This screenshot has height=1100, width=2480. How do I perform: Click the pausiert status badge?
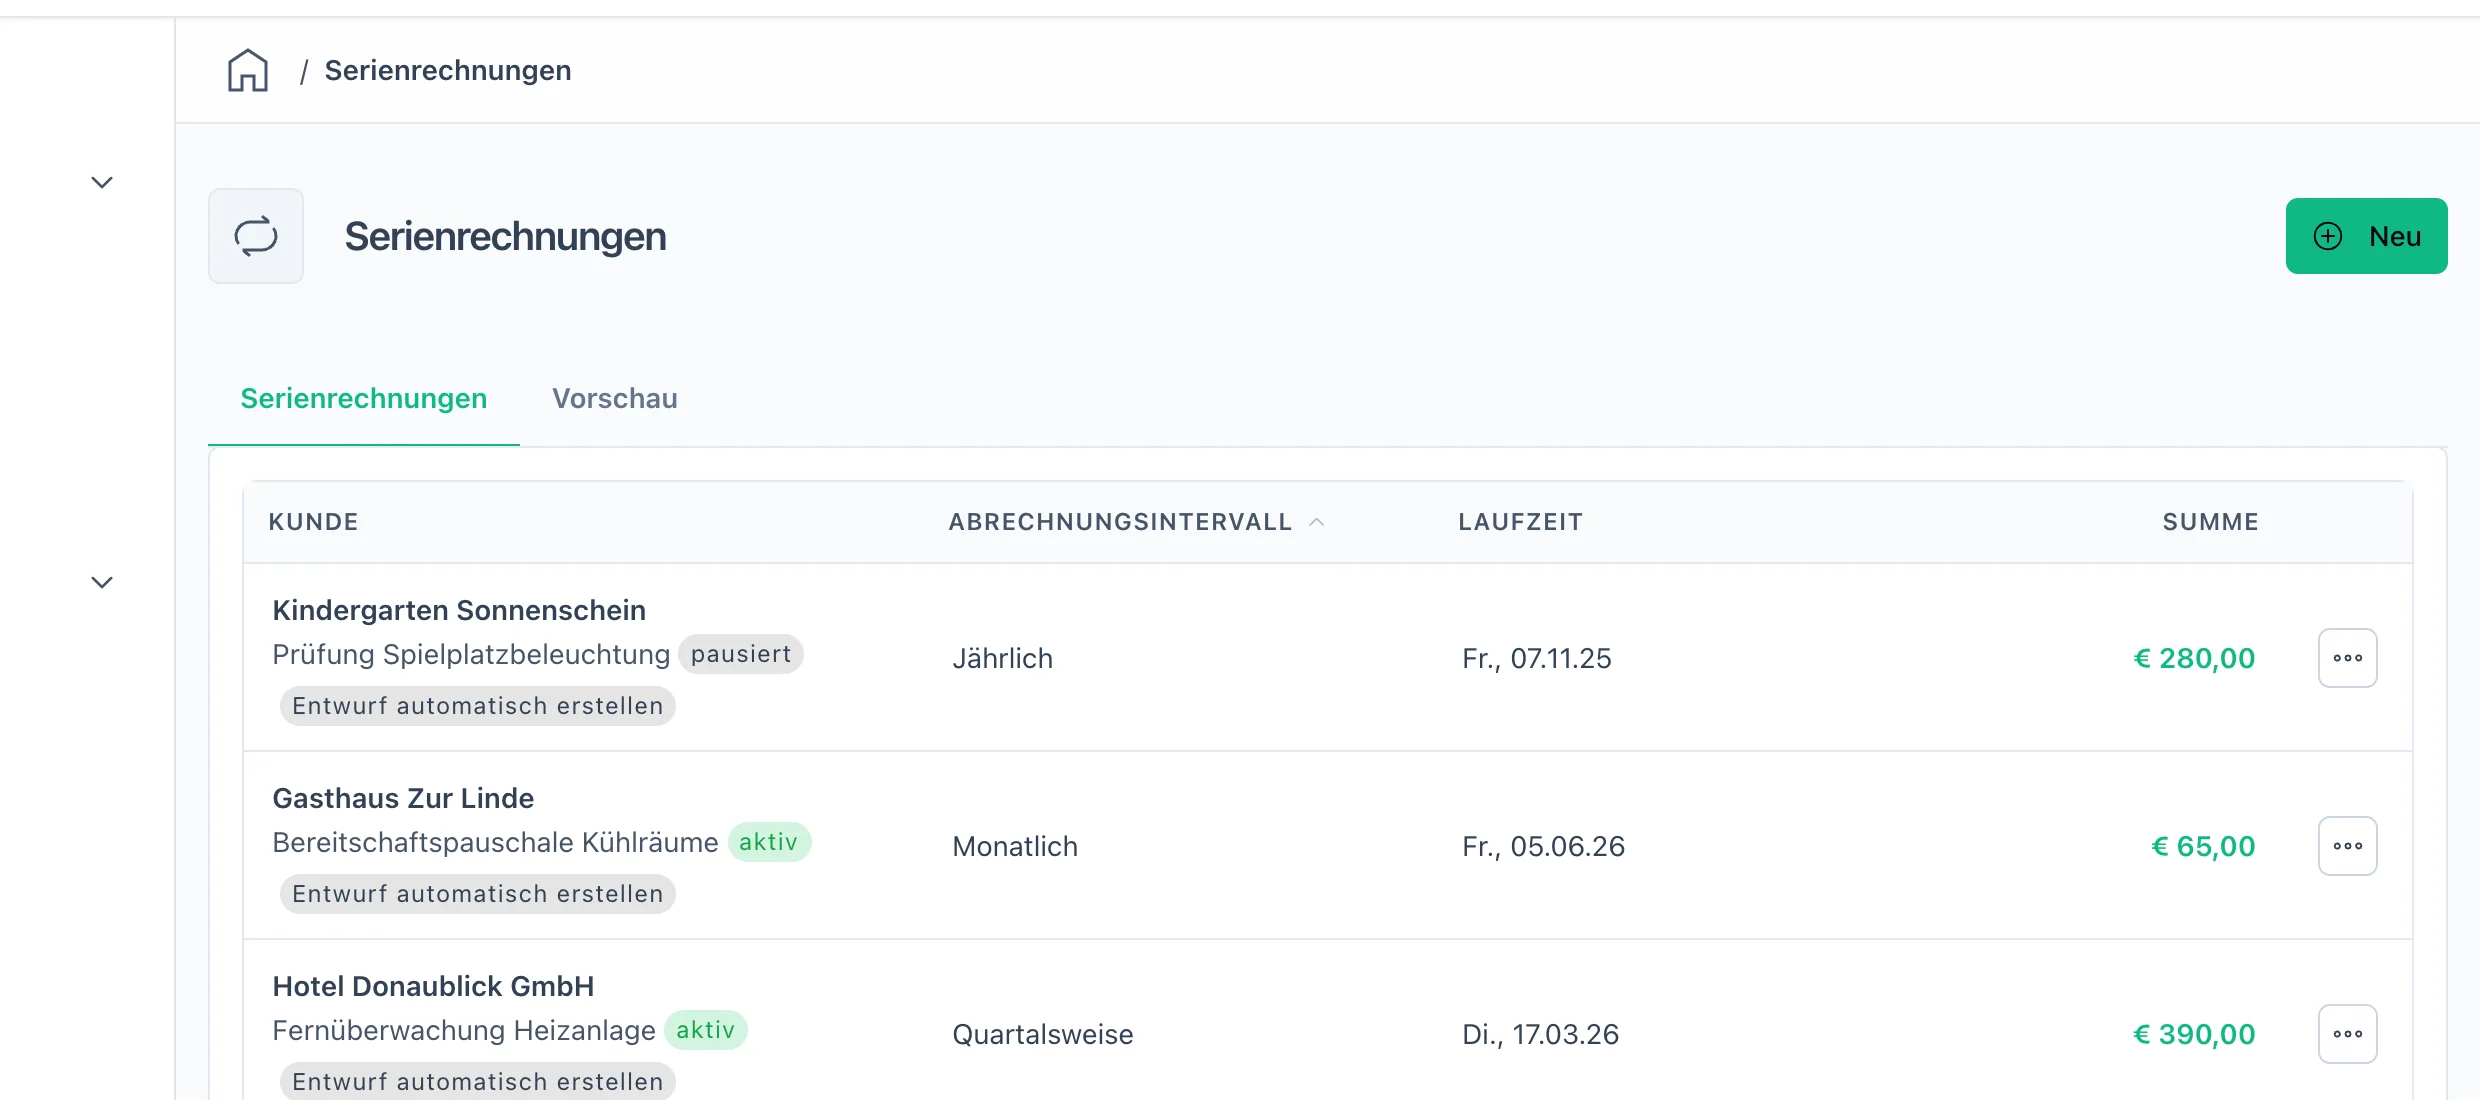[x=741, y=654]
